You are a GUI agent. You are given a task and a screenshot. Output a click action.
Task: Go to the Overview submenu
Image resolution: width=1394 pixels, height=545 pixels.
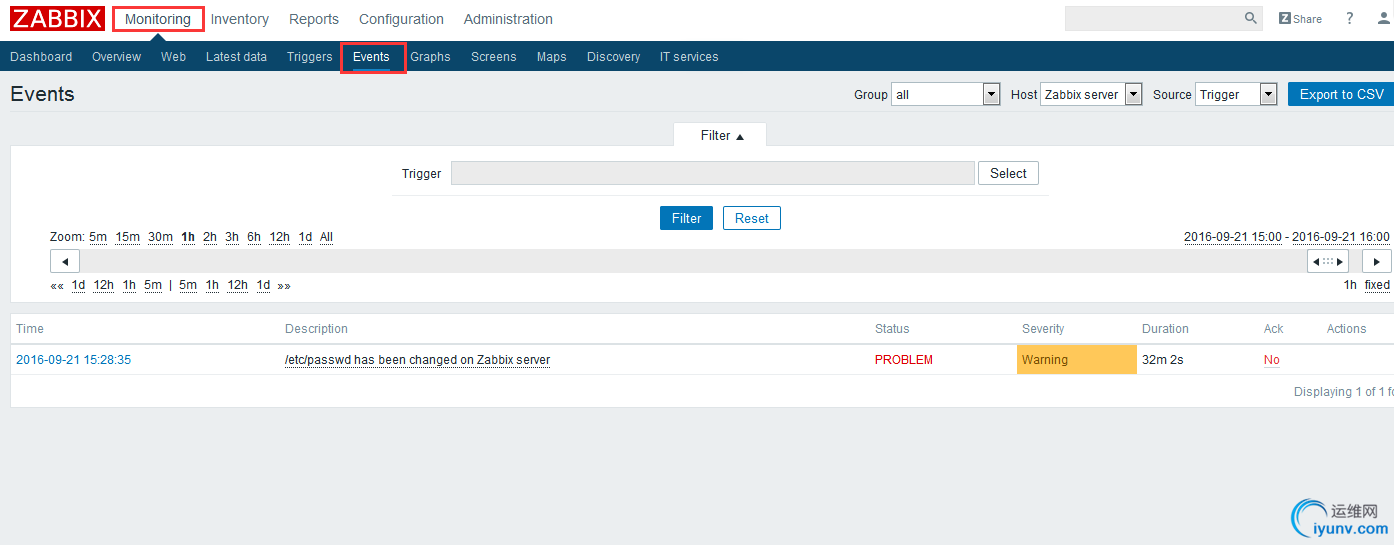(x=116, y=57)
